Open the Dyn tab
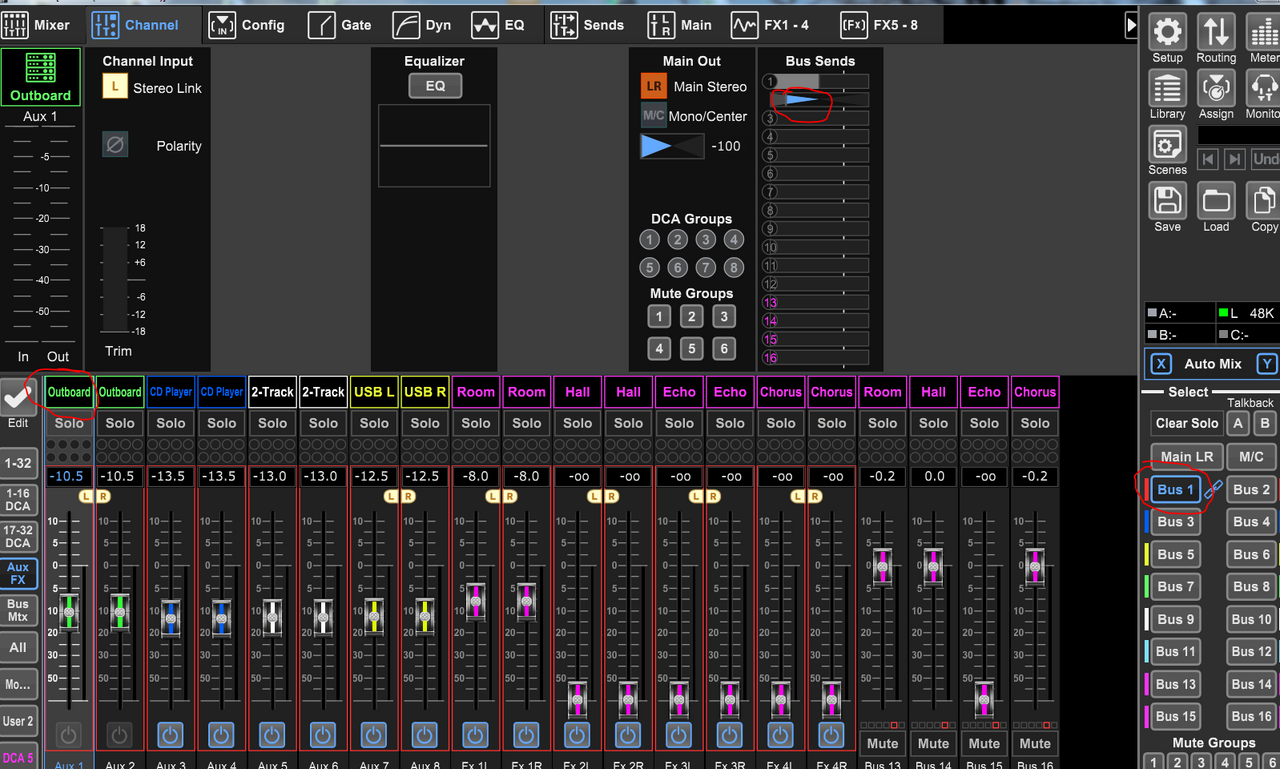 [x=422, y=25]
